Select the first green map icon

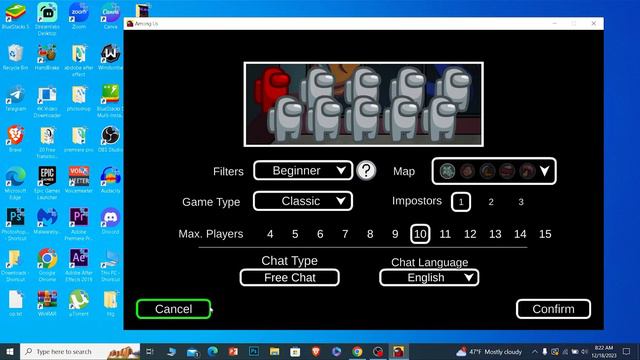coord(447,171)
